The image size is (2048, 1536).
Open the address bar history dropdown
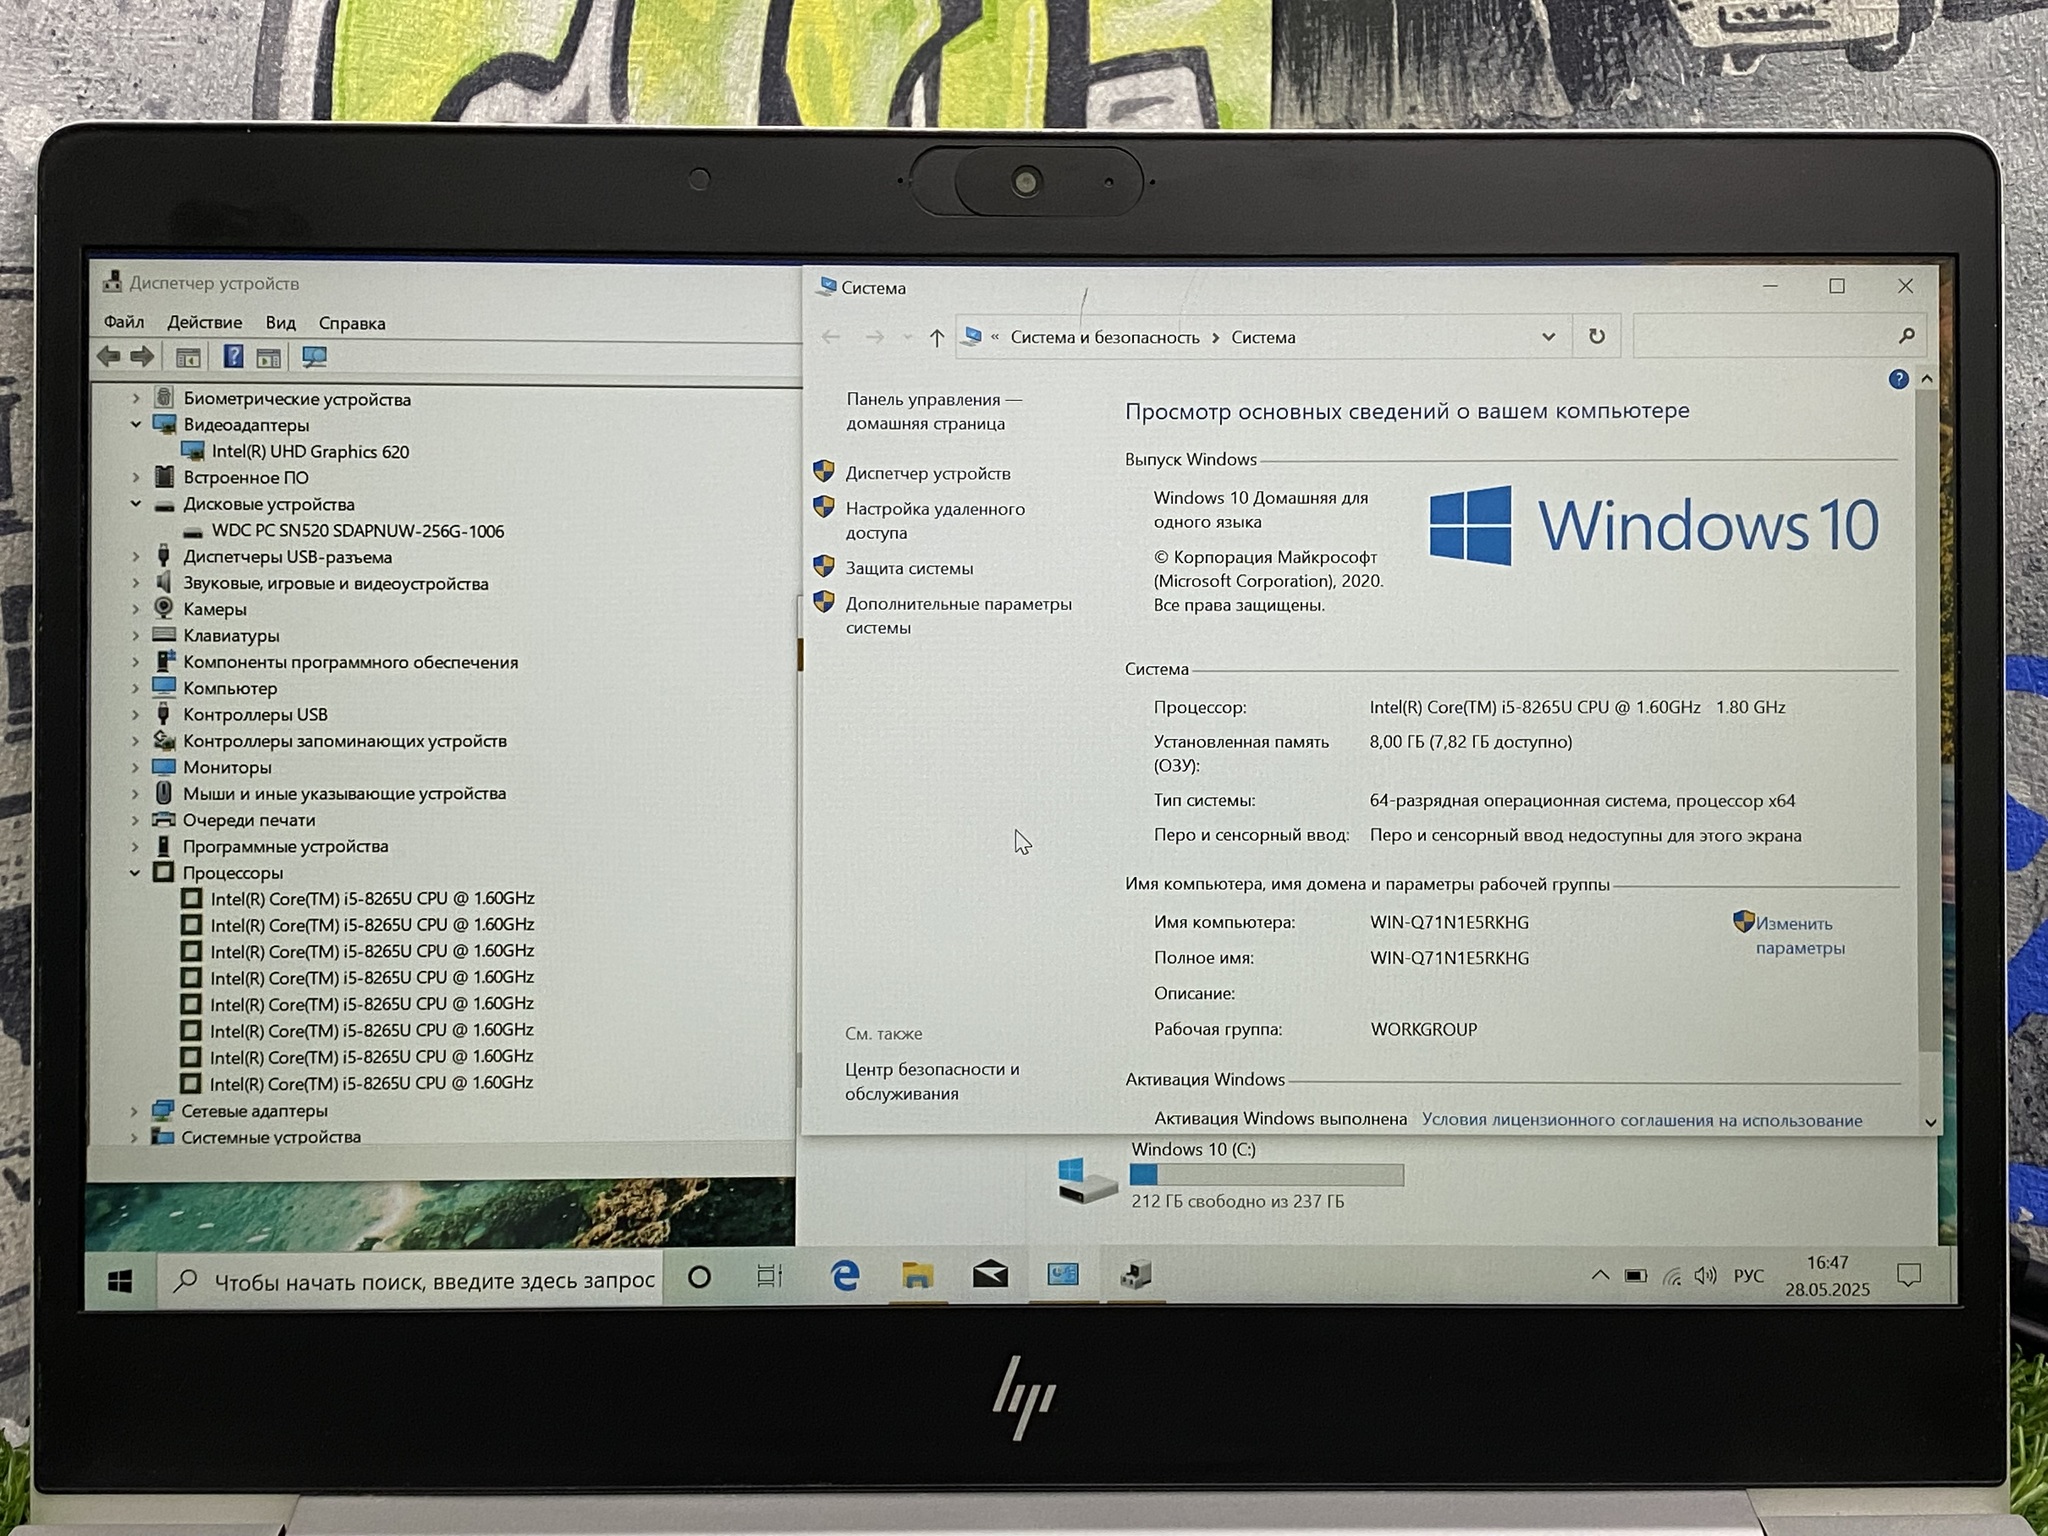pyautogui.click(x=1548, y=337)
